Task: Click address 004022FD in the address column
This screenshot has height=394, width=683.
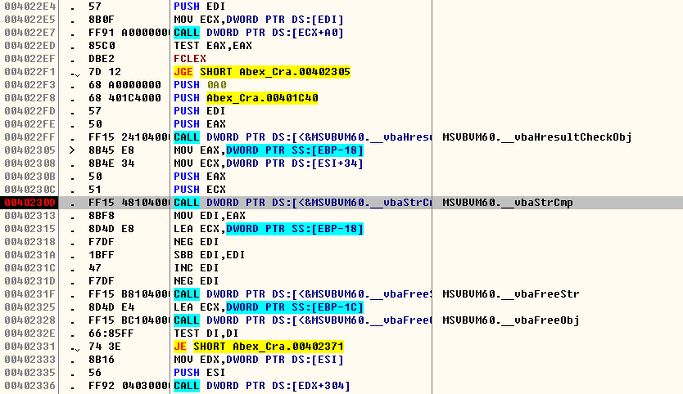Action: 30,111
